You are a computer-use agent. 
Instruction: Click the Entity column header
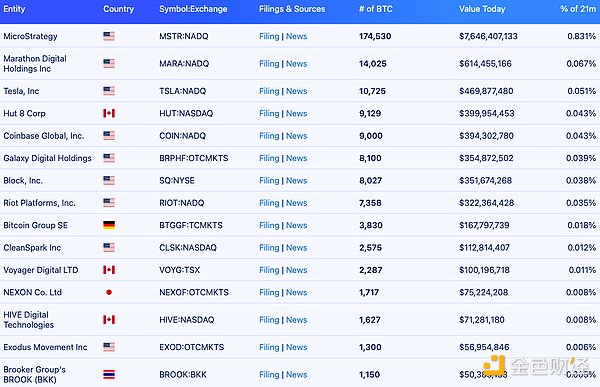(14, 9)
